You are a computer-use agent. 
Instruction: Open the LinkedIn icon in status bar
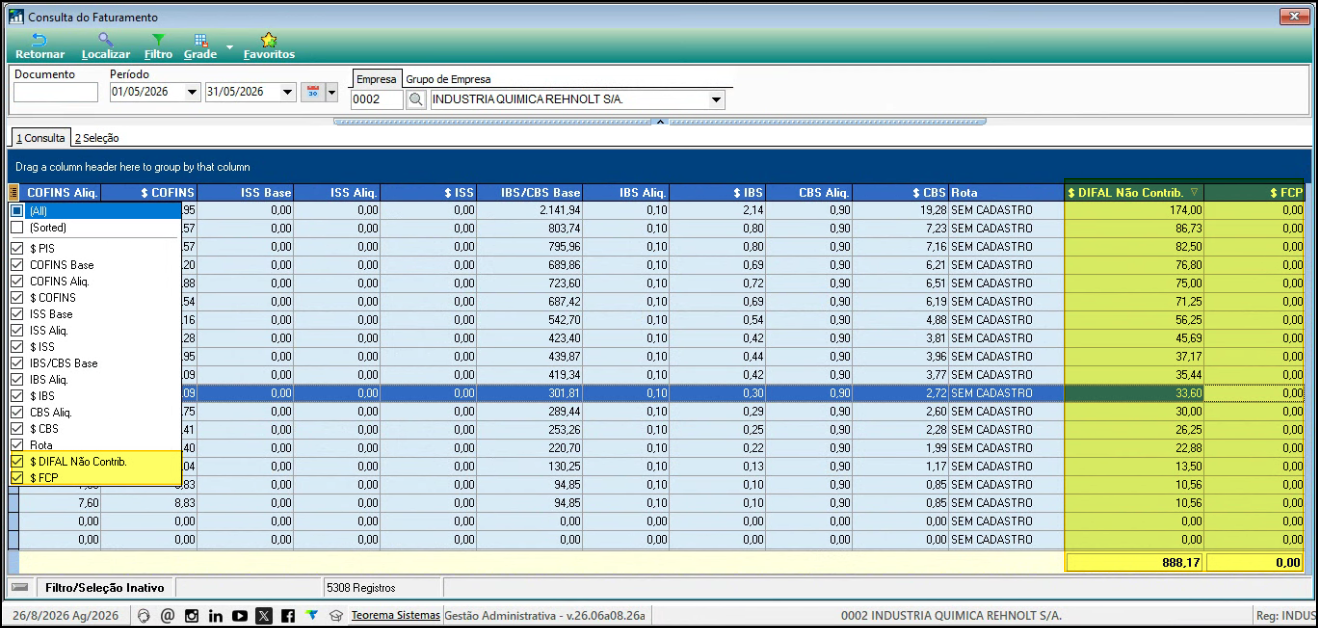pos(215,616)
